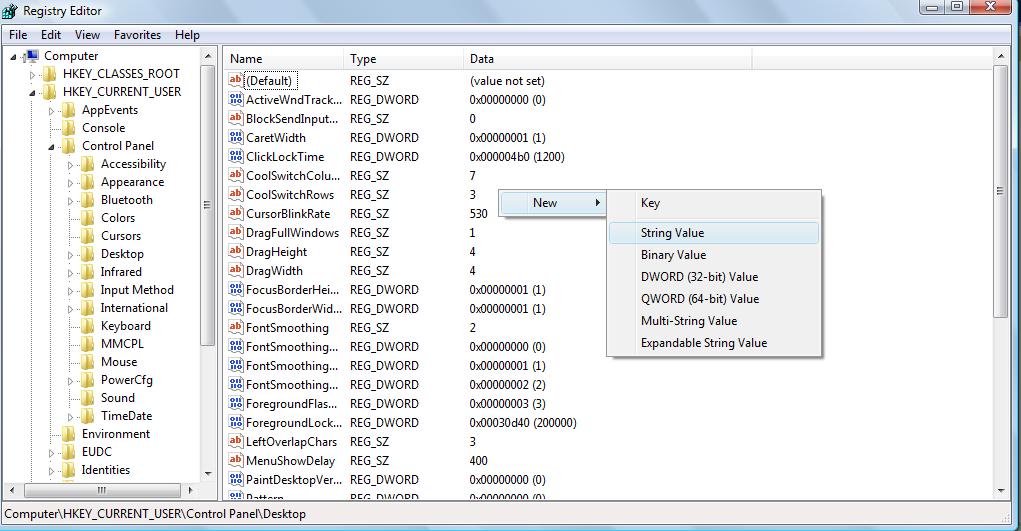Select the Input Method tree item
The height and width of the screenshot is (531, 1021).
137,290
